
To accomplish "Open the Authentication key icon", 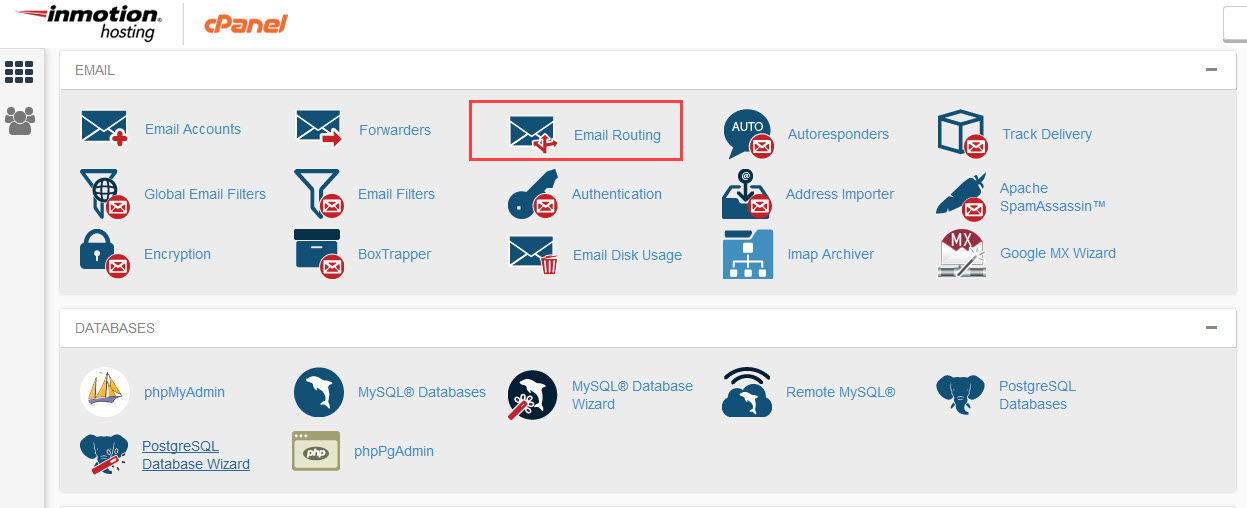I will (532, 194).
